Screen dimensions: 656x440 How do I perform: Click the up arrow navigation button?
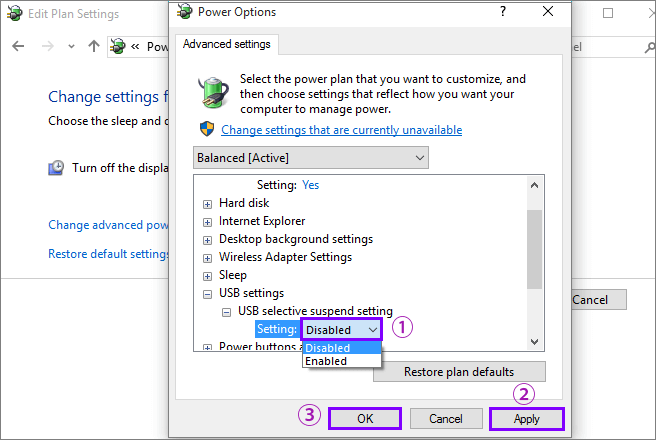[94, 46]
